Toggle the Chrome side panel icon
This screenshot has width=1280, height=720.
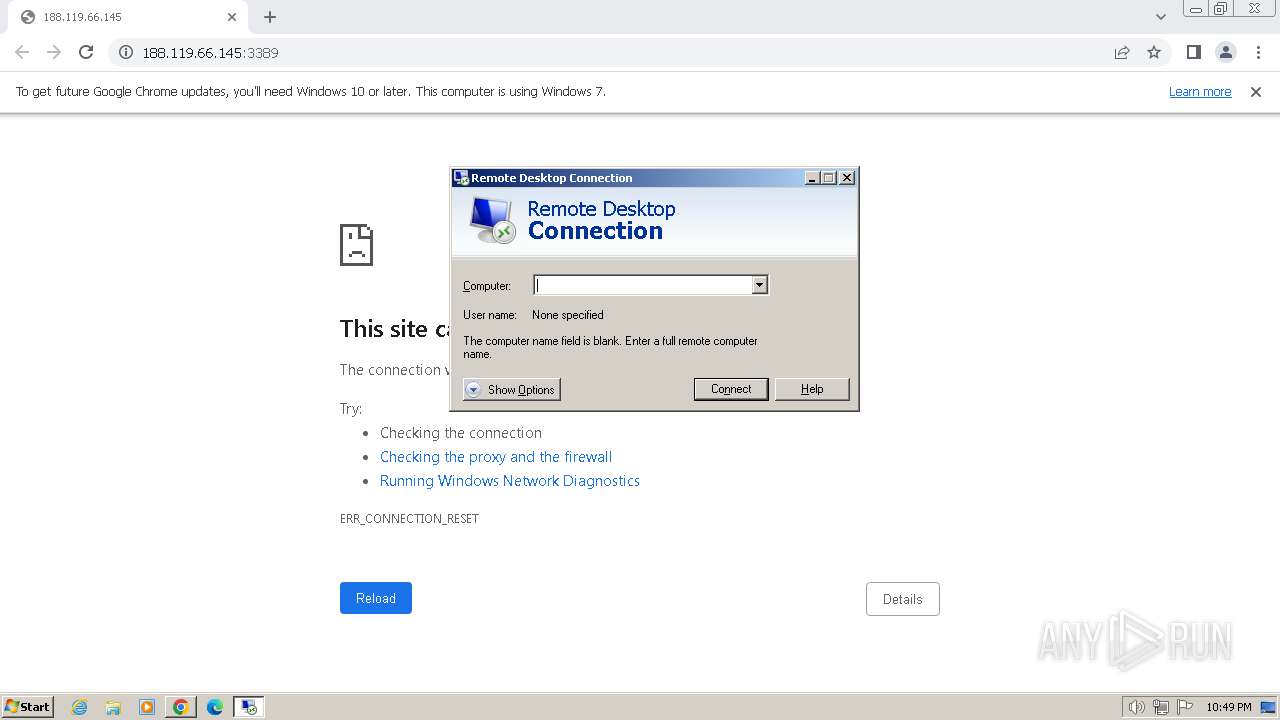(1193, 52)
